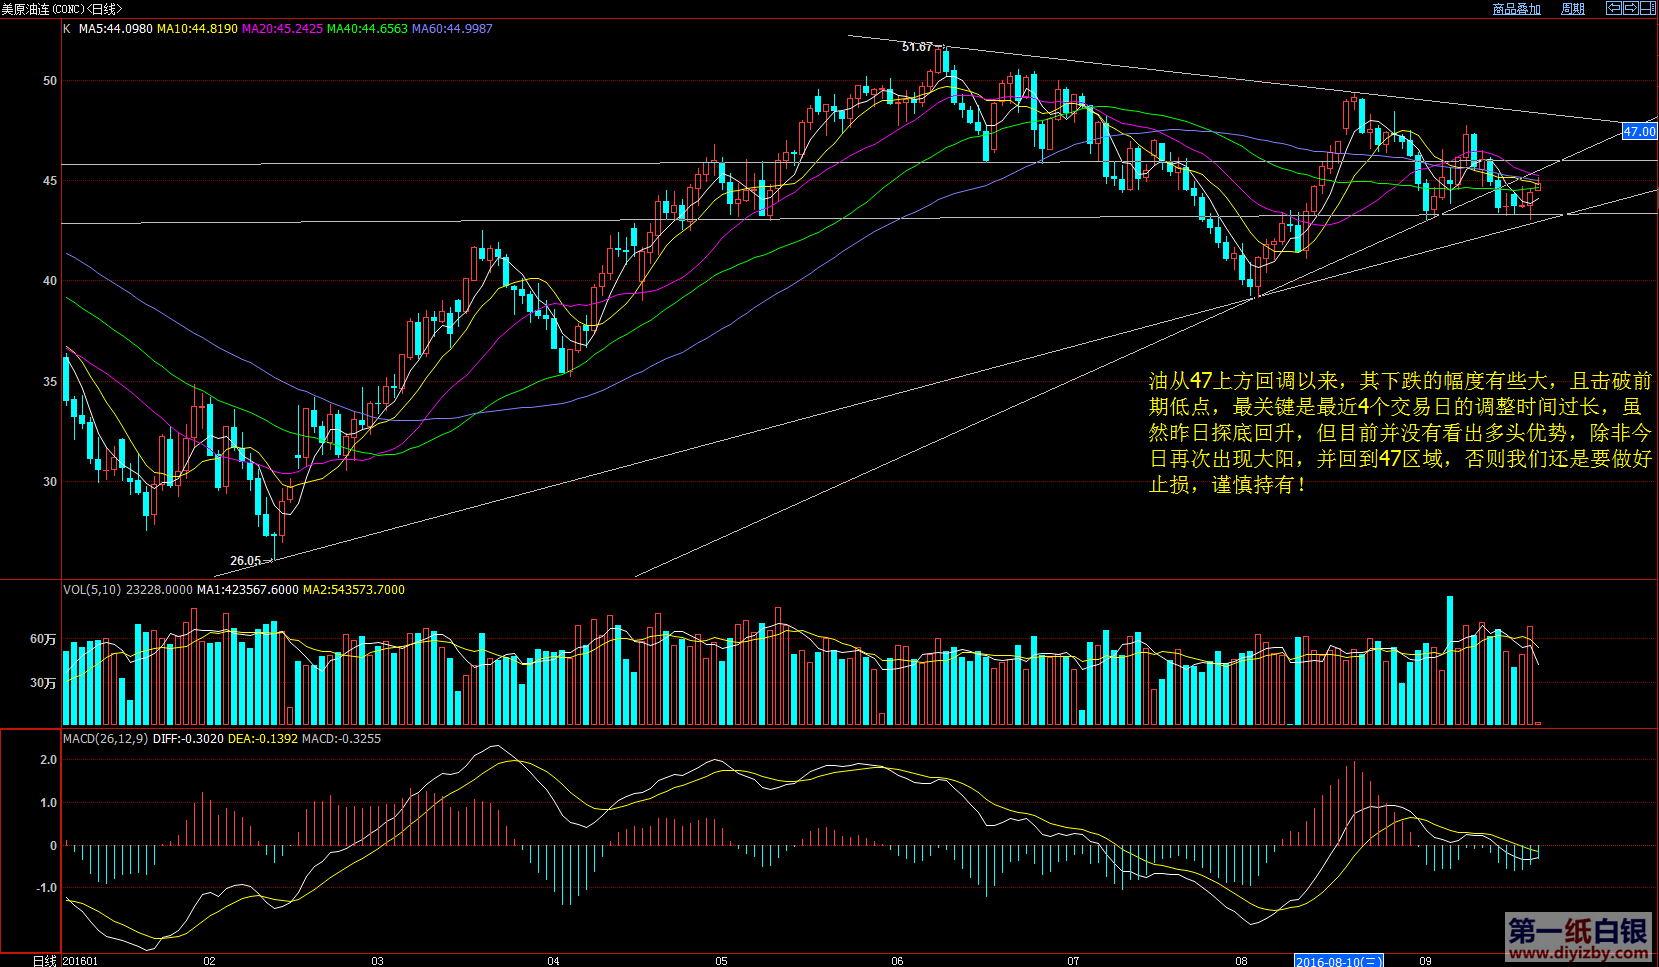Viewport: 1659px width, 967px height.
Task: Click the yellow analysis text annotation
Action: click(x=1399, y=433)
